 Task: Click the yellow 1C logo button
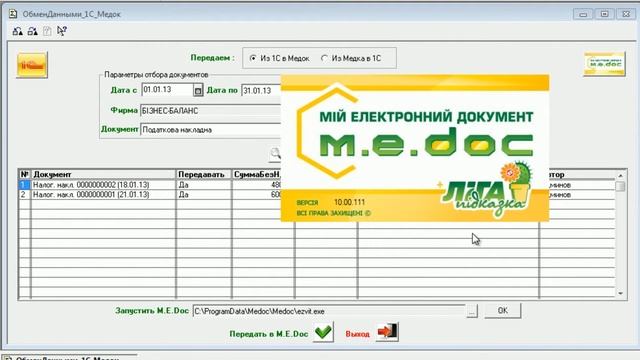click(32, 65)
